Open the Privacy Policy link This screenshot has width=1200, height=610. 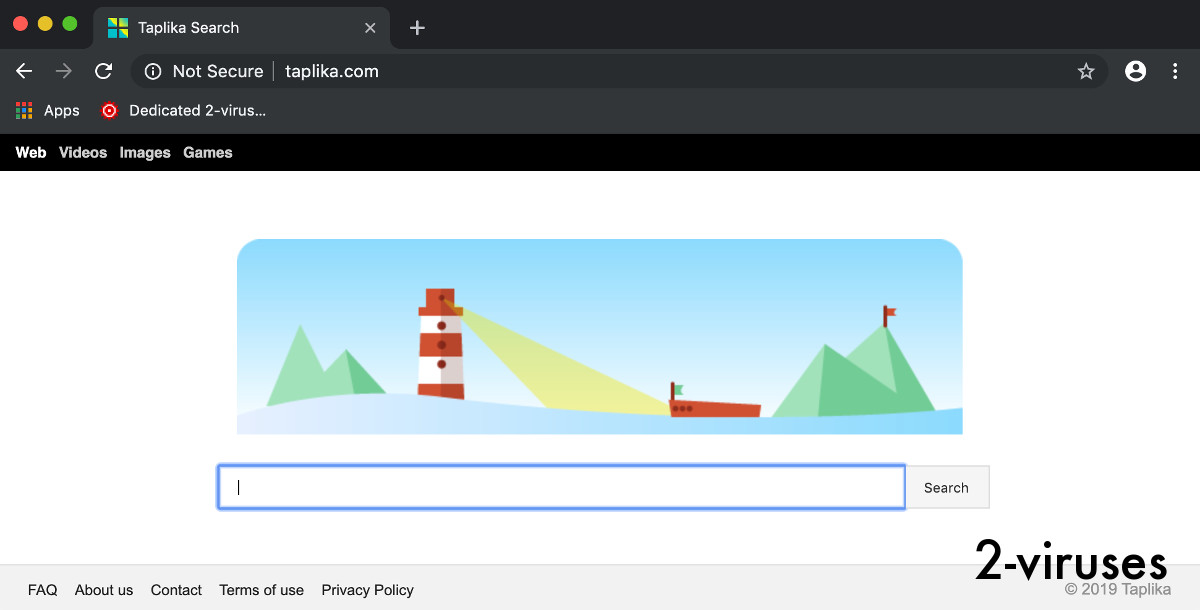pyautogui.click(x=367, y=590)
